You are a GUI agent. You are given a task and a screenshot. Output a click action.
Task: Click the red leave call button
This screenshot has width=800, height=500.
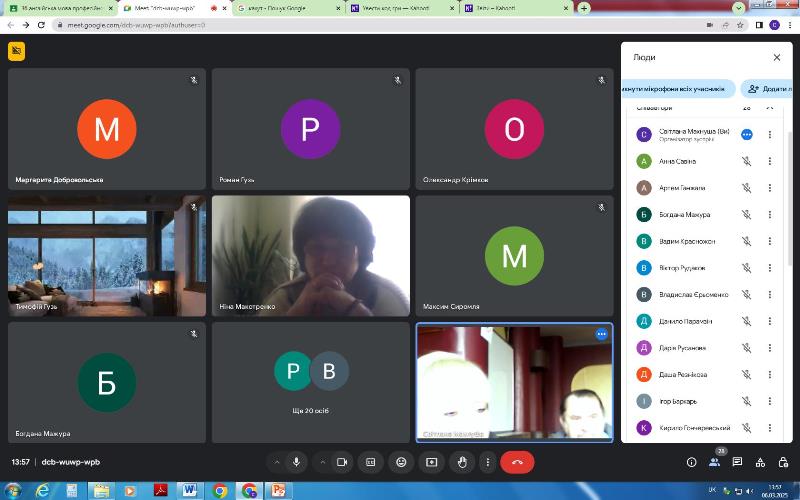(517, 462)
